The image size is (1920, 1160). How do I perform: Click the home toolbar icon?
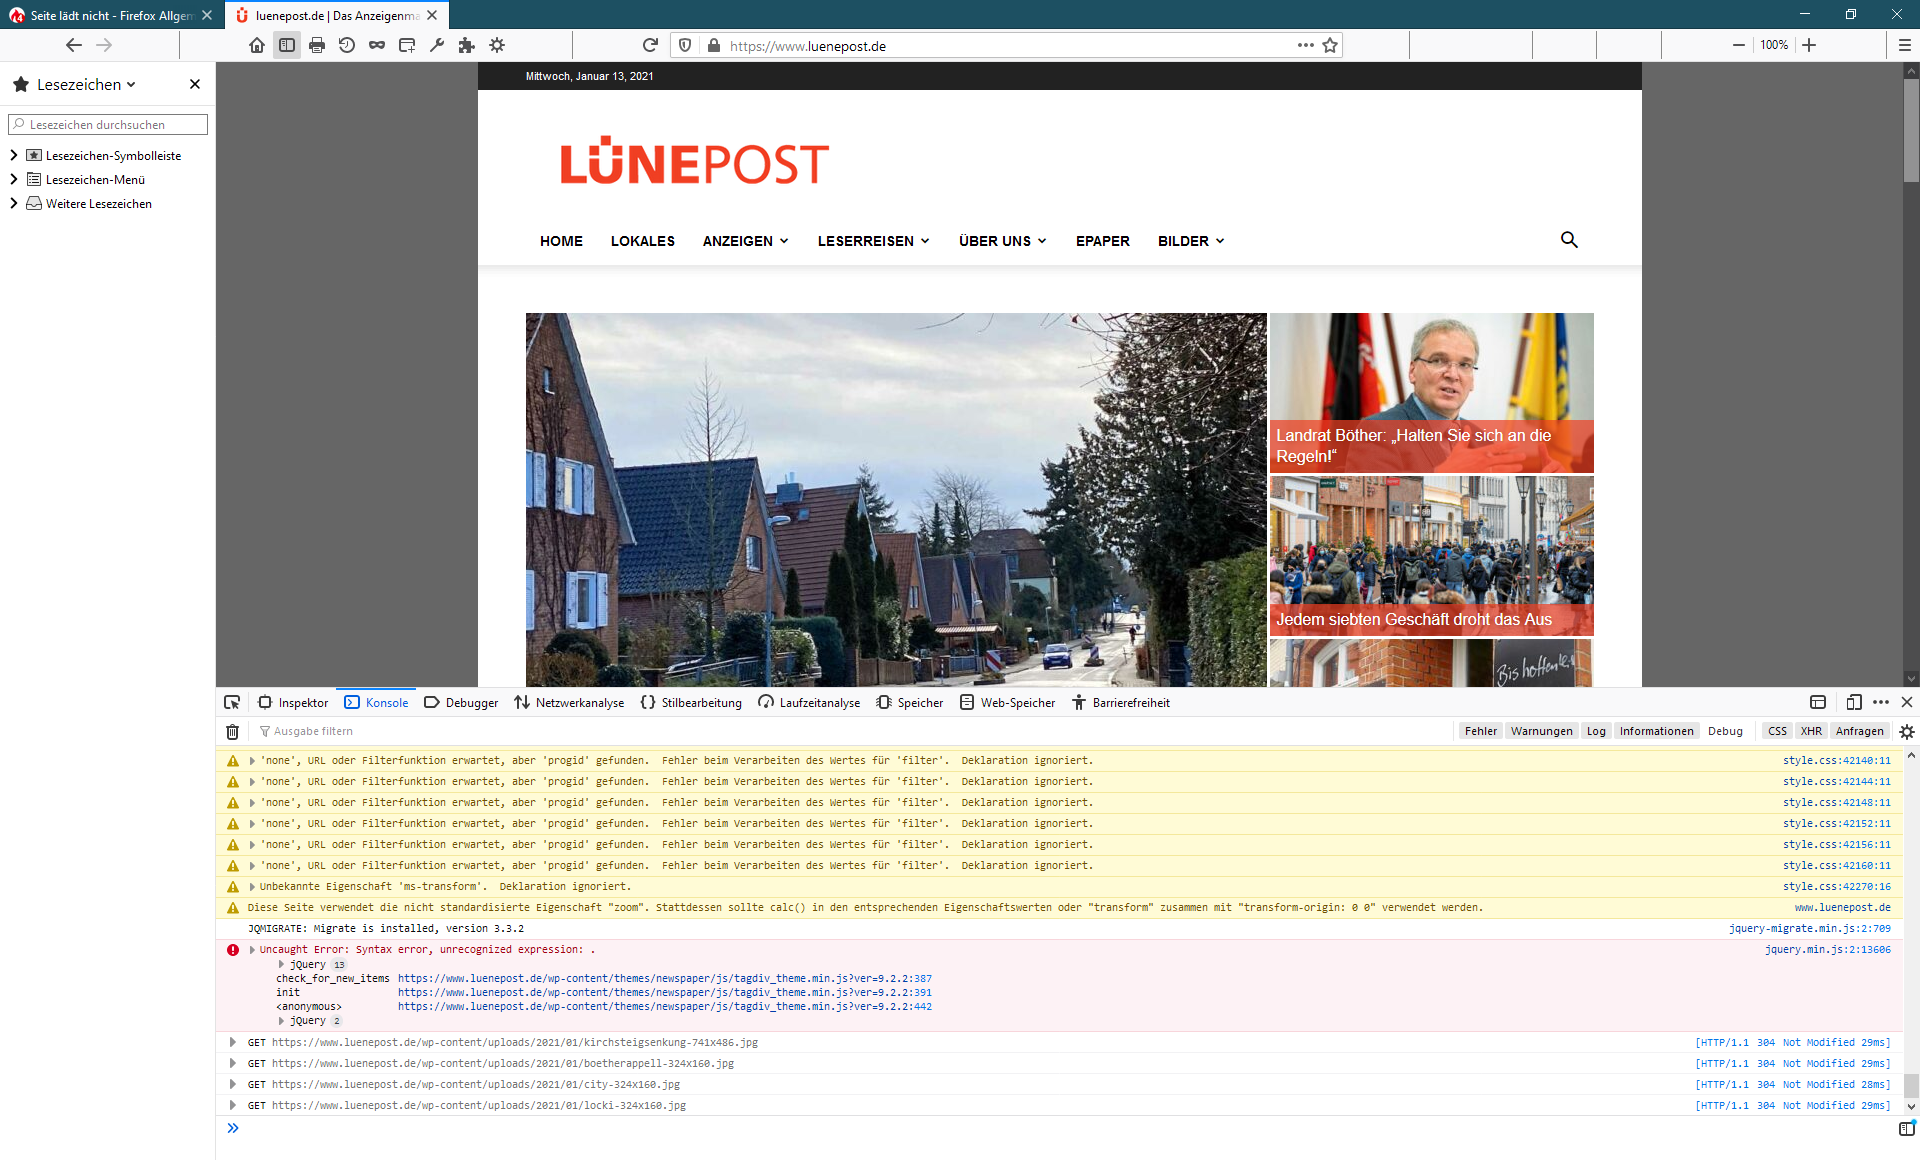(257, 45)
